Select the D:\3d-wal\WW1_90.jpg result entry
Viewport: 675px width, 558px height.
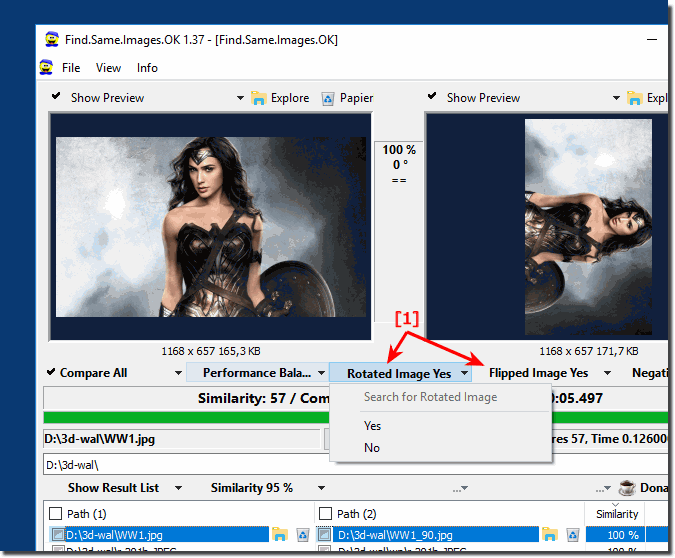click(x=436, y=535)
